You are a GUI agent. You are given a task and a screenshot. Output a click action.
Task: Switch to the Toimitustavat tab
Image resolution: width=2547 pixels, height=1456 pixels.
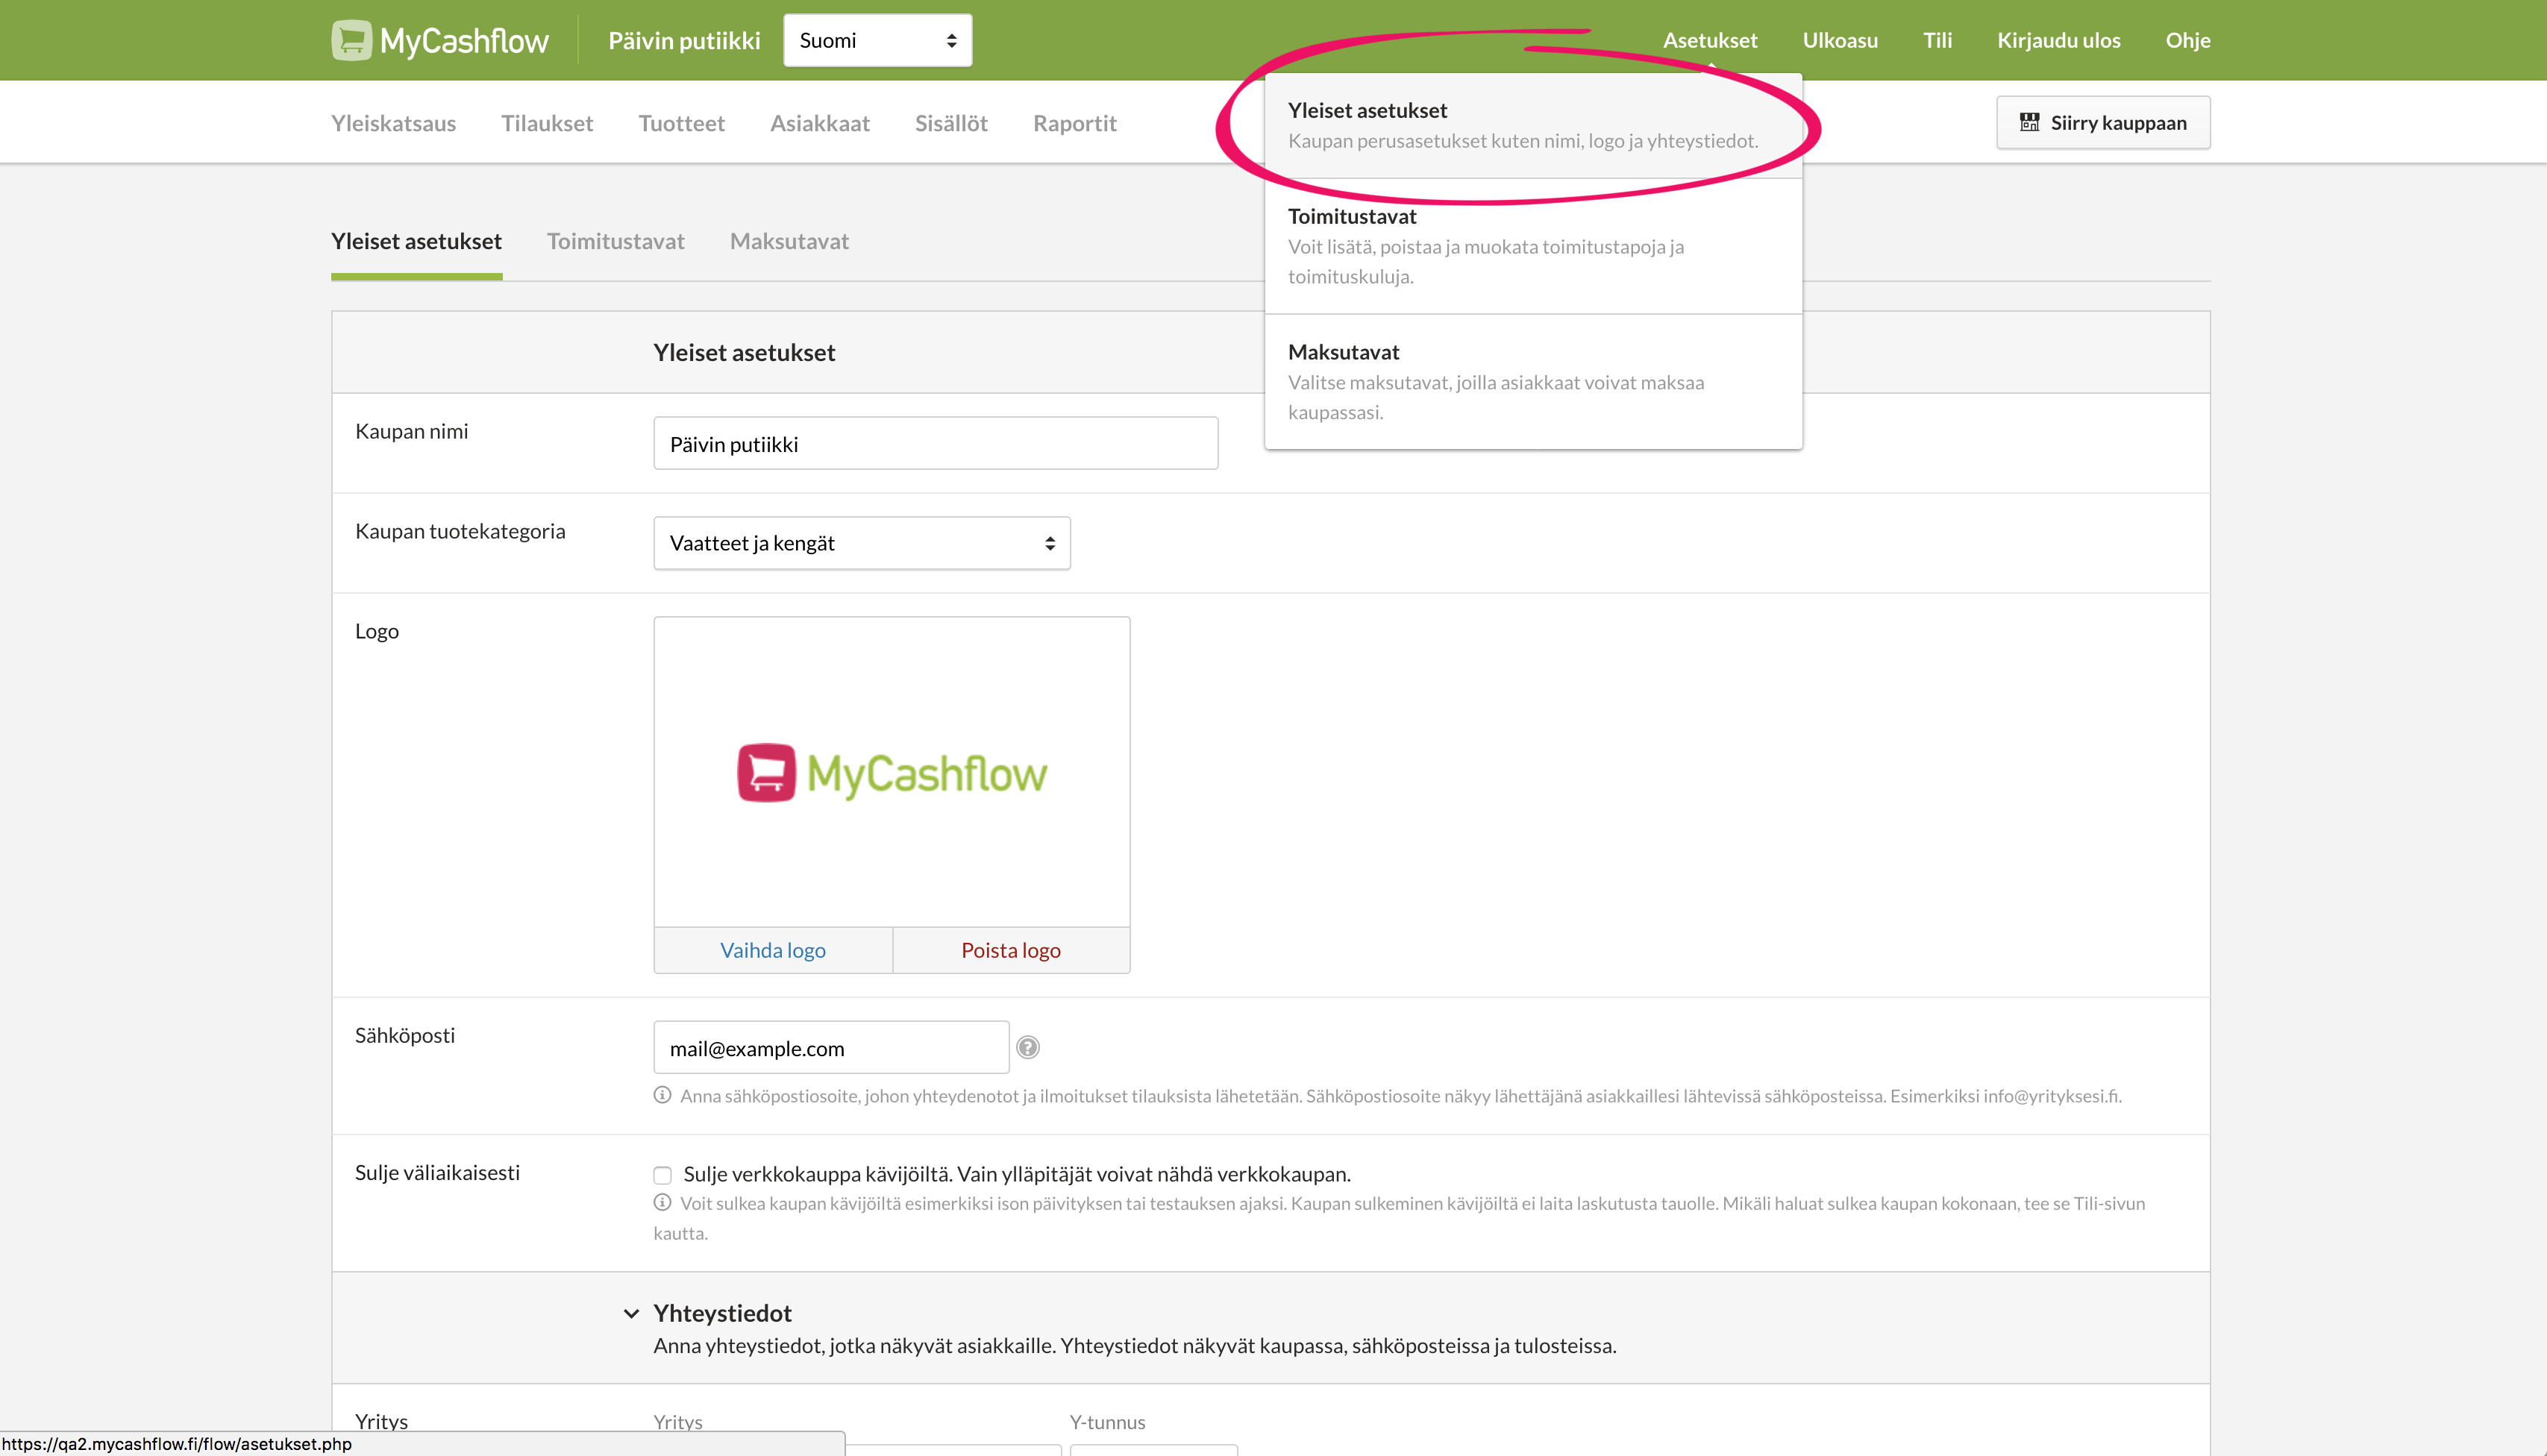(615, 241)
